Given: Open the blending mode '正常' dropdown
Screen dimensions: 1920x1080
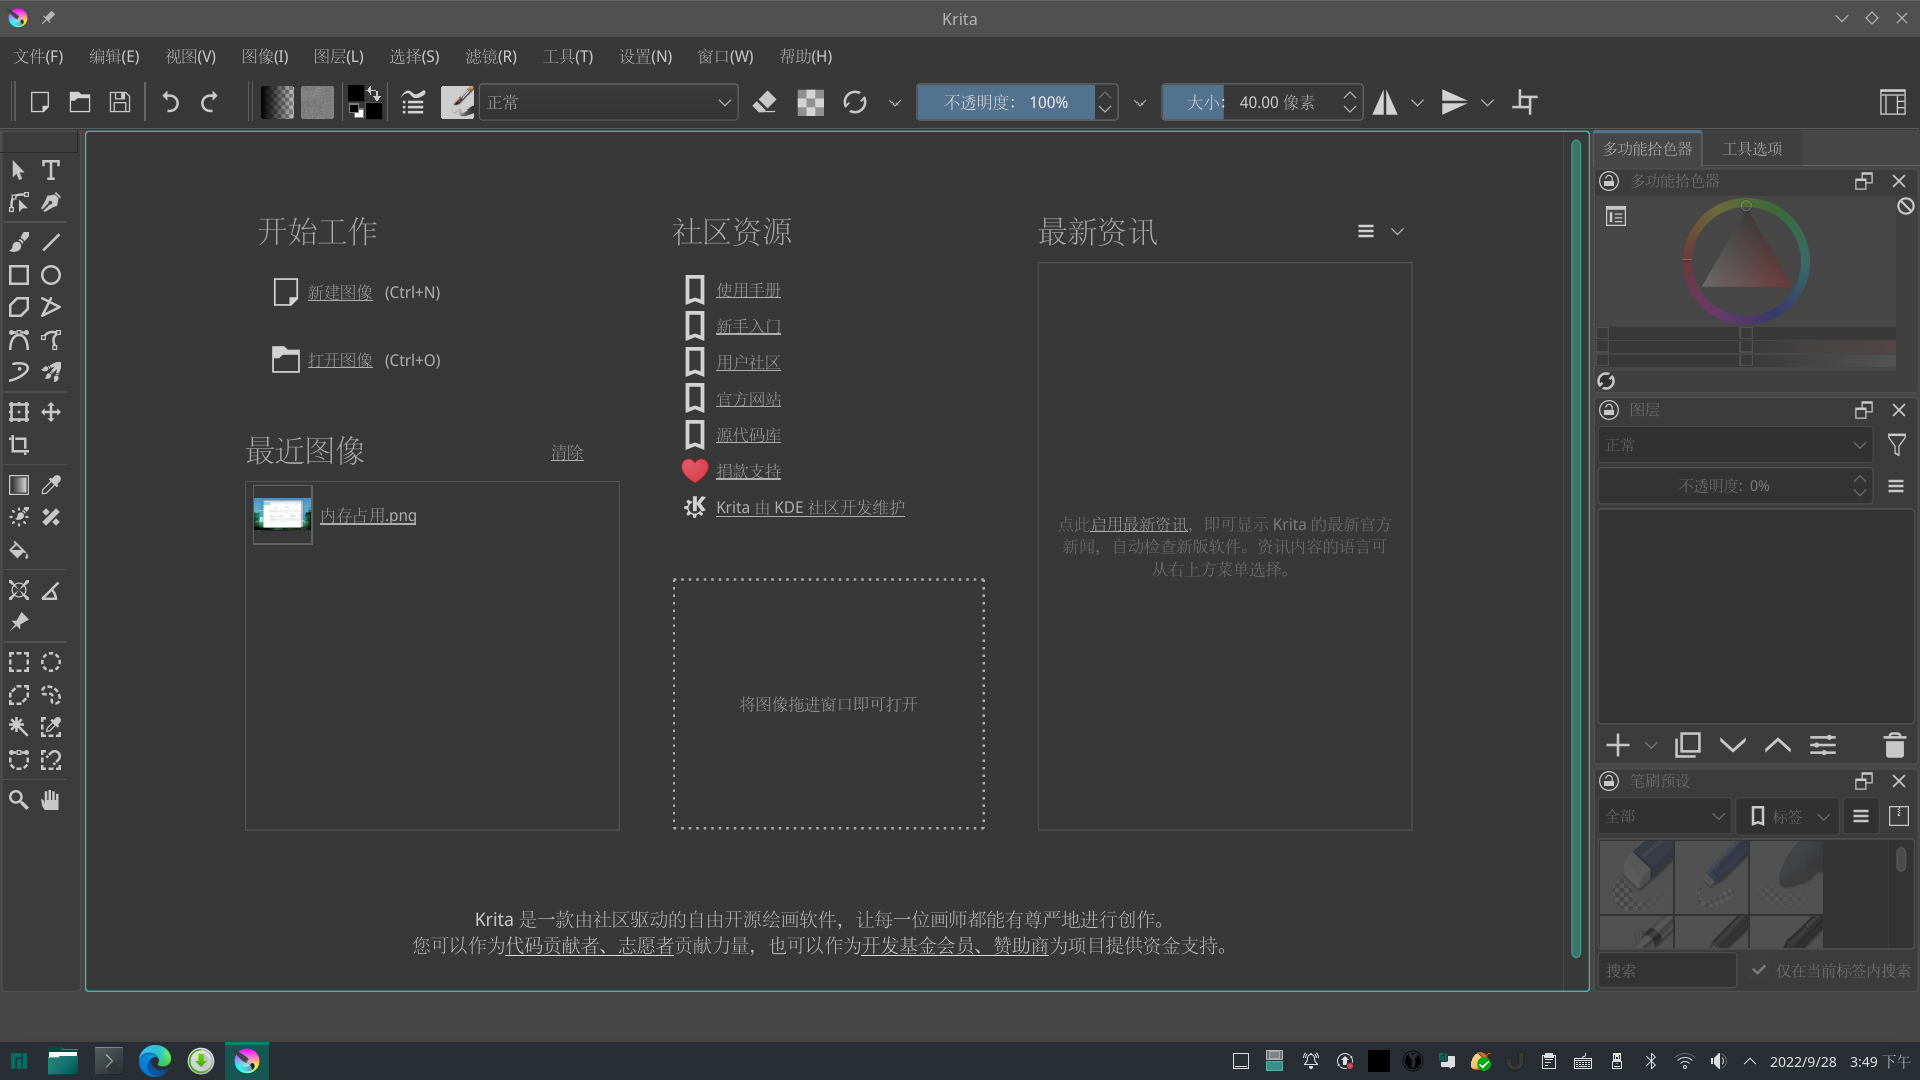Looking at the screenshot, I should click(608, 102).
